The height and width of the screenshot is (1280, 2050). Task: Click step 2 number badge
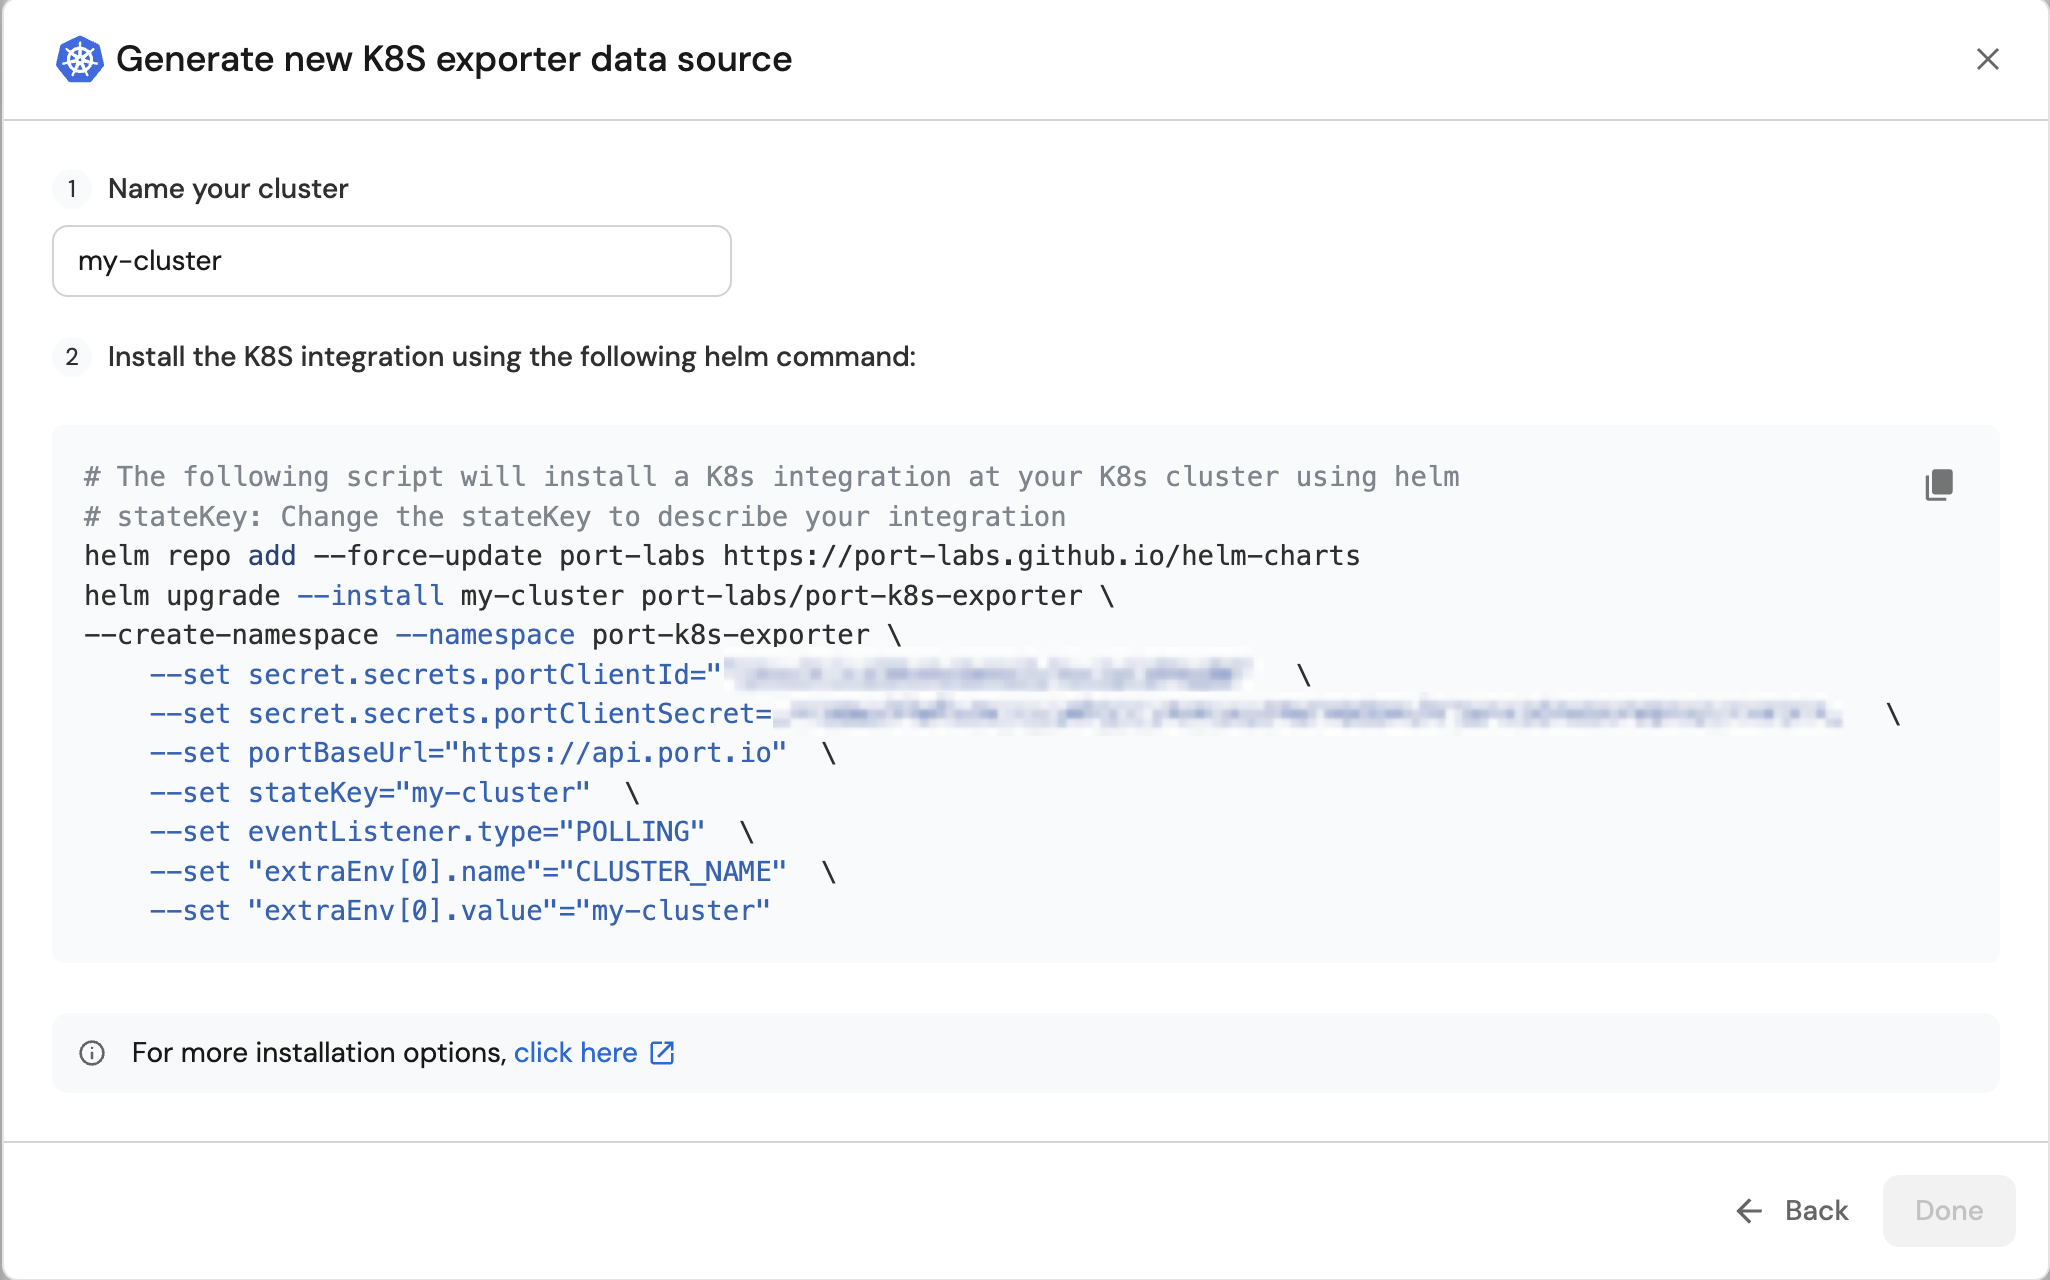pyautogui.click(x=72, y=357)
